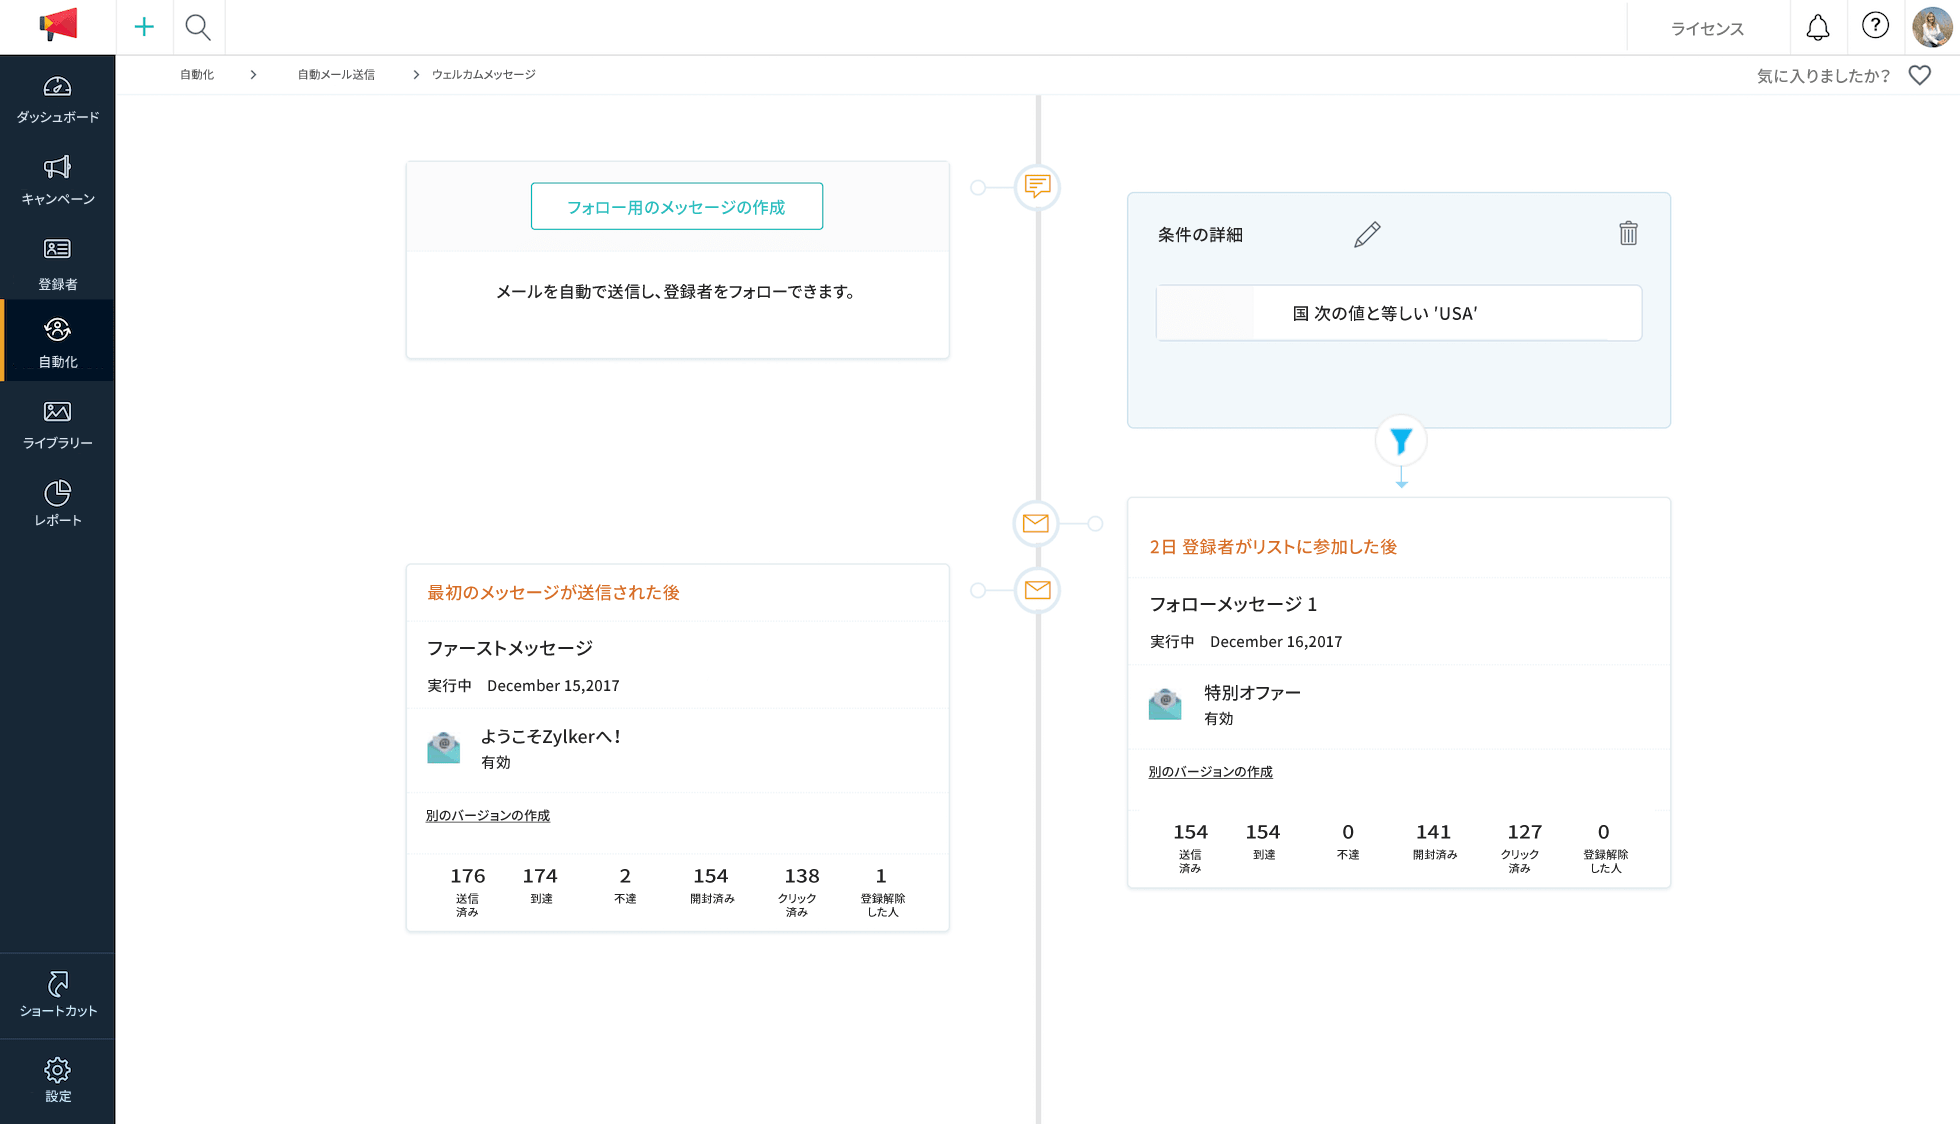
Task: Click 気に入りましたか? text
Action: (x=1822, y=76)
